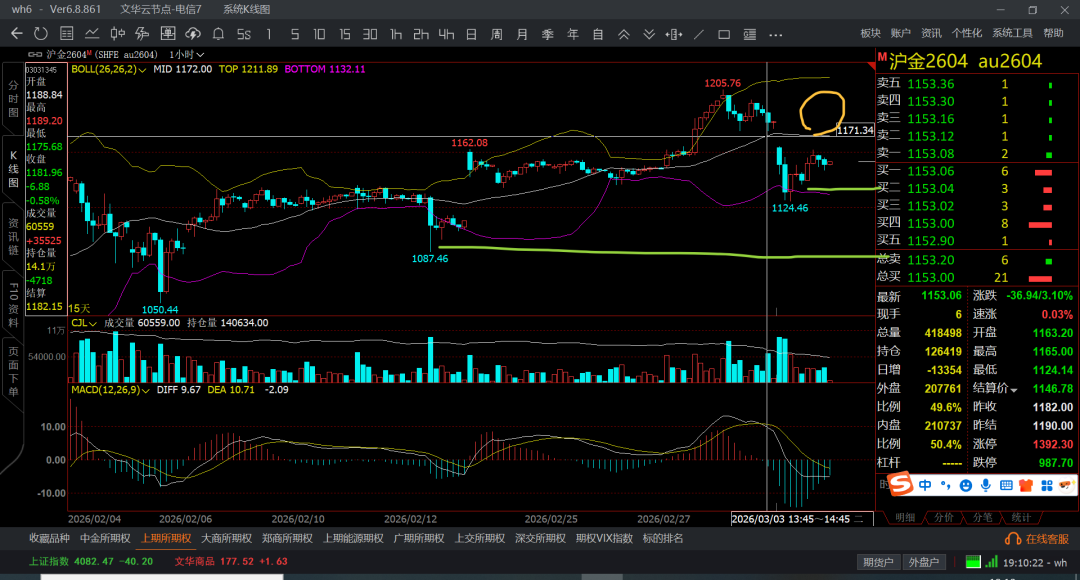Switch chart to 4h period

tap(446, 34)
